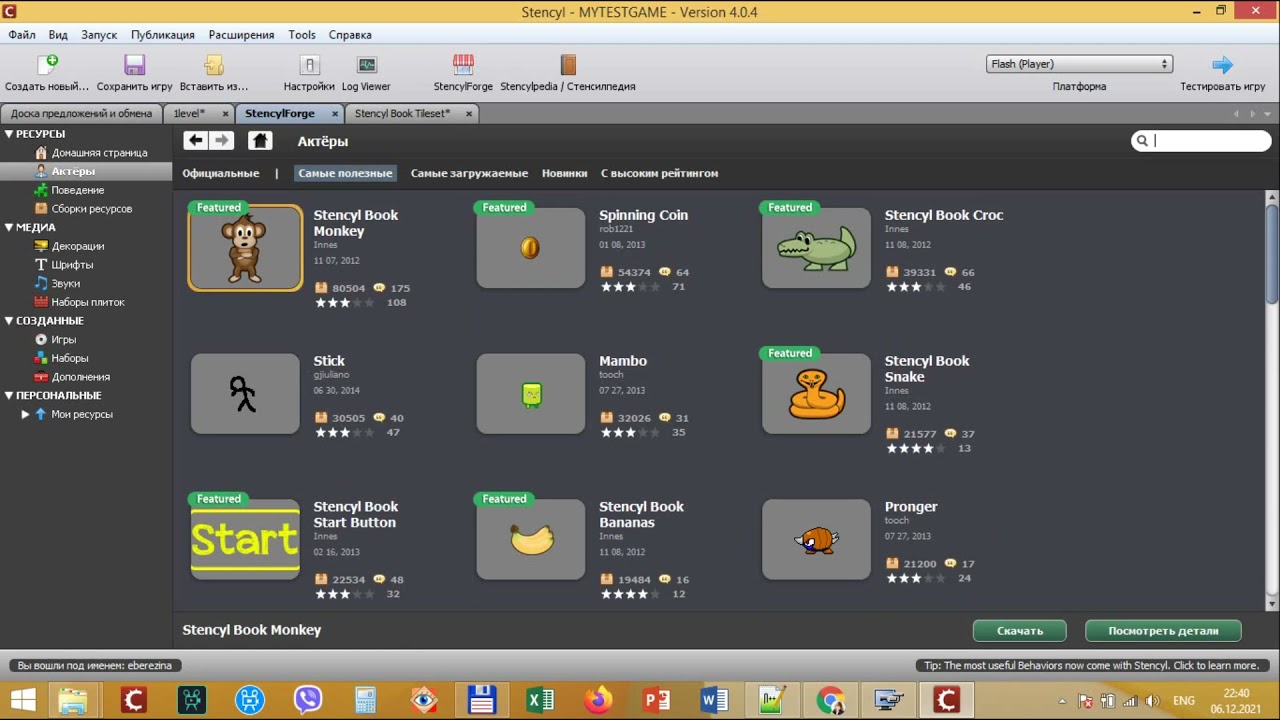Screen dimensions: 1280x720
Task: Select the Самые полезные filter
Action: [345, 173]
